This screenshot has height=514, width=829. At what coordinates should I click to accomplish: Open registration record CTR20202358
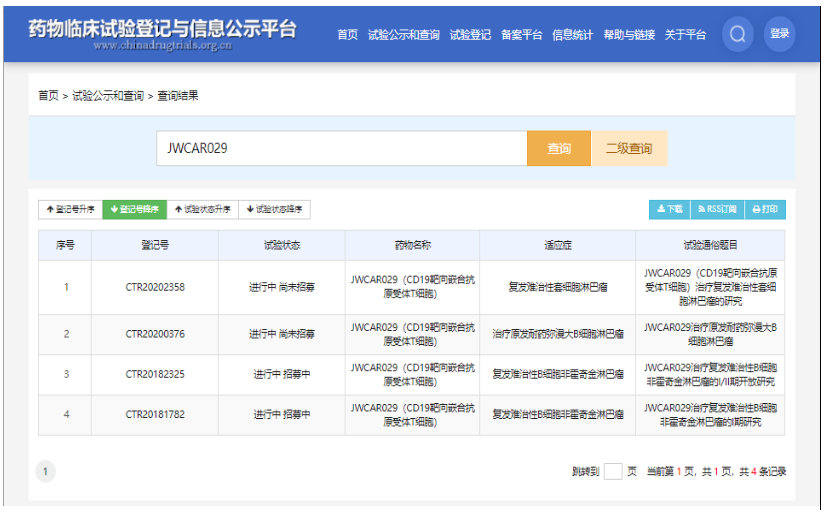[x=155, y=288]
